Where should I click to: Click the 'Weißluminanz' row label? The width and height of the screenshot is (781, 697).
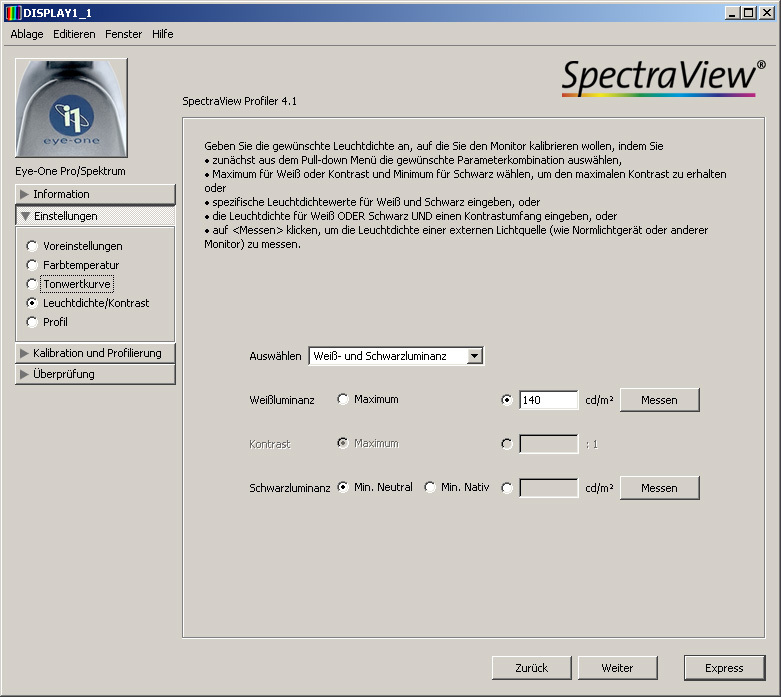pos(282,400)
